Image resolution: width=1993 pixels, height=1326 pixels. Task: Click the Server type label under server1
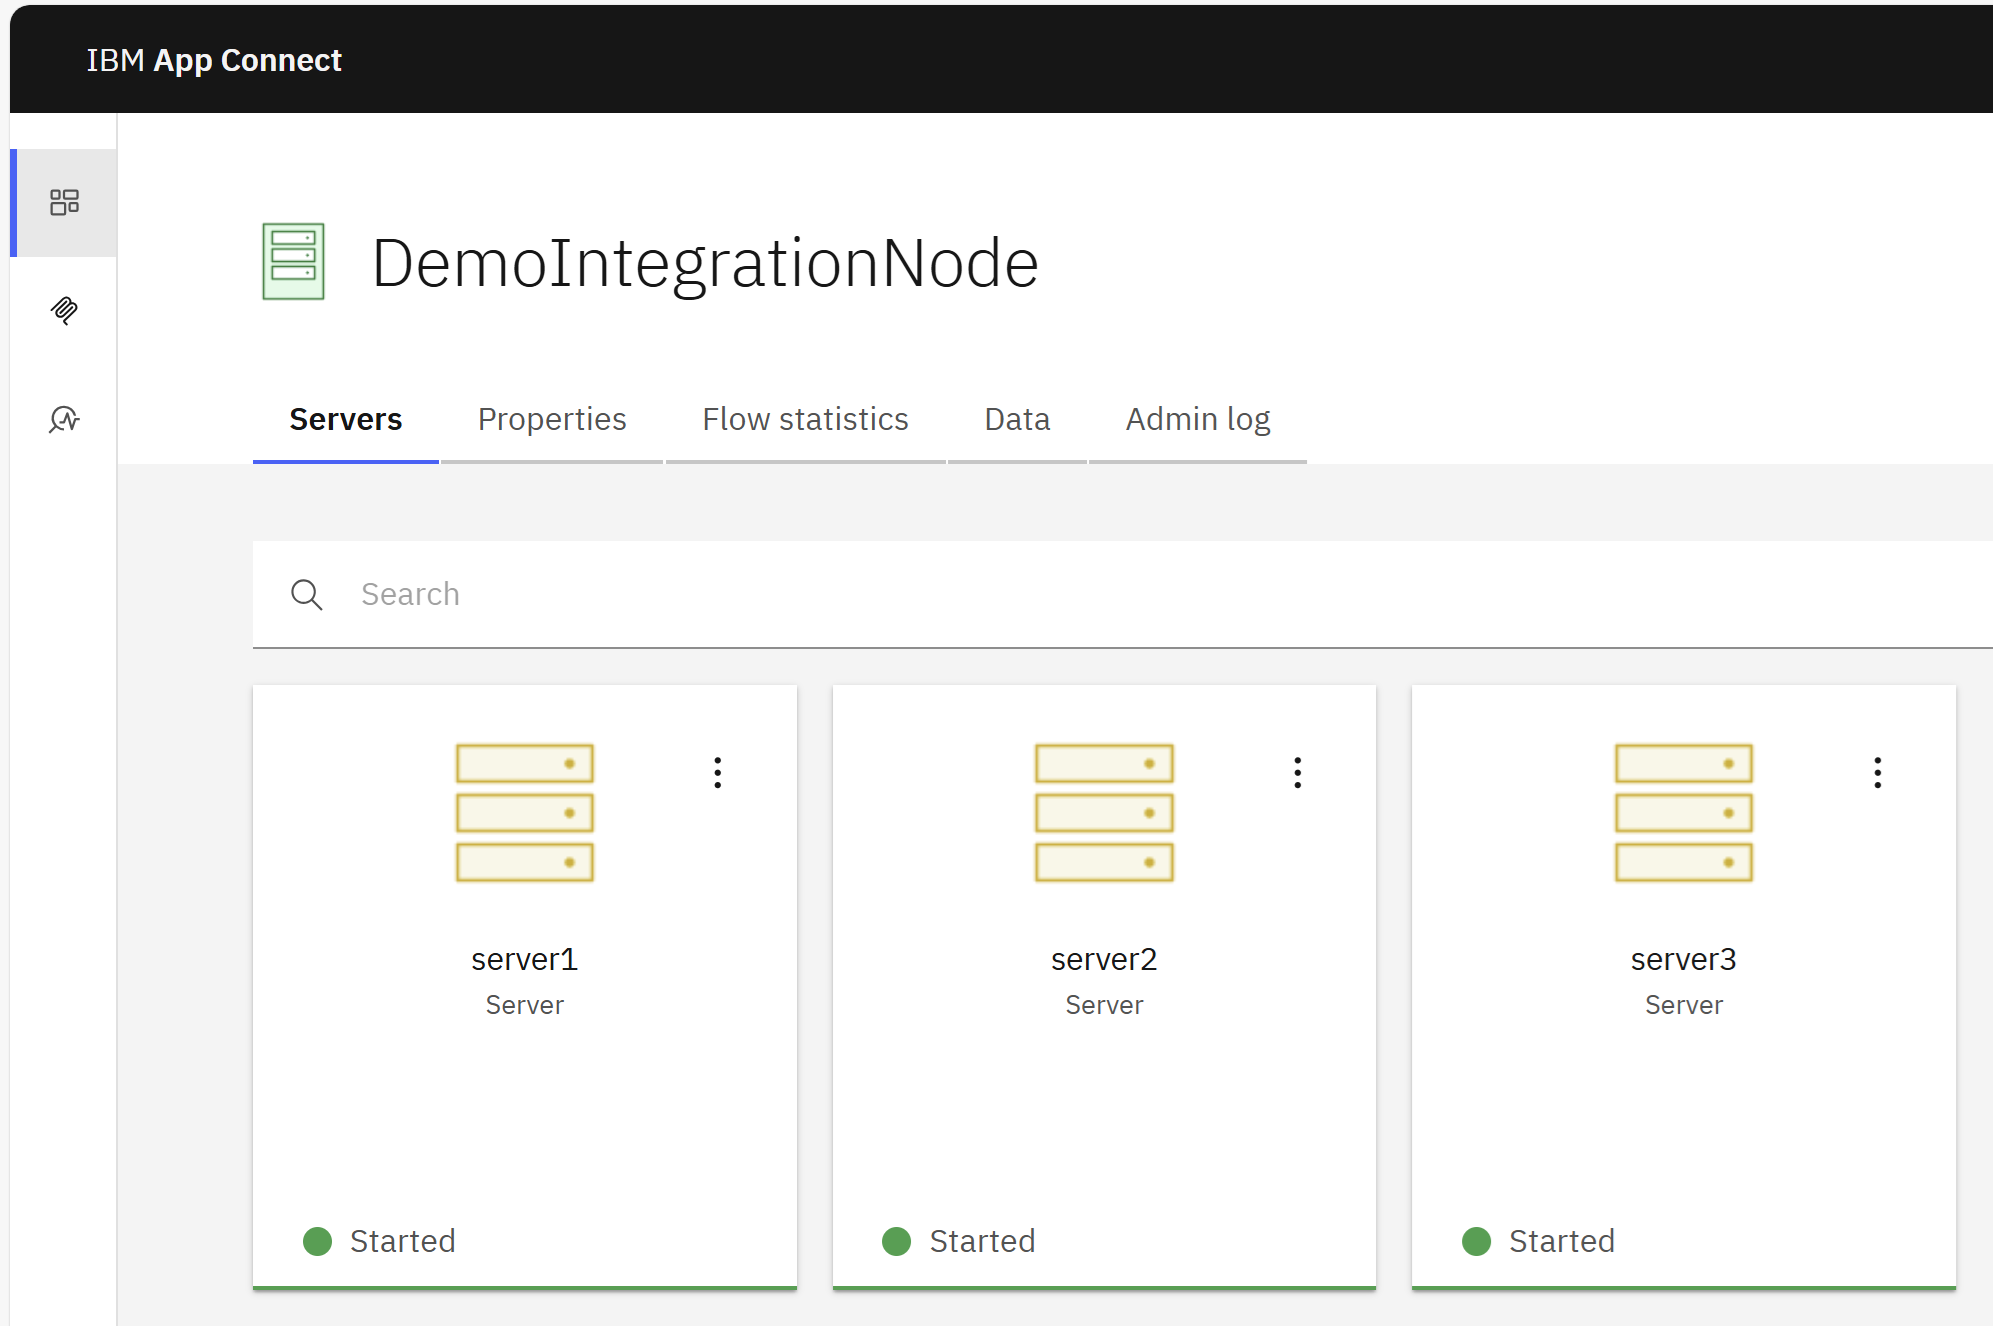(x=525, y=1005)
